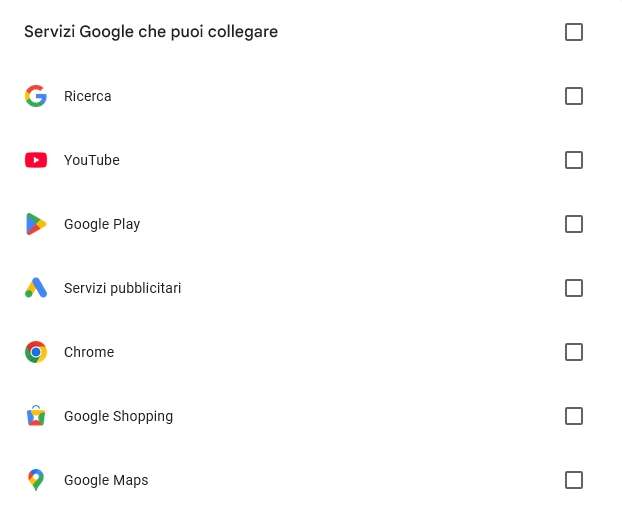
Task: Click the Google Shopping bag icon
Action: pos(36,416)
